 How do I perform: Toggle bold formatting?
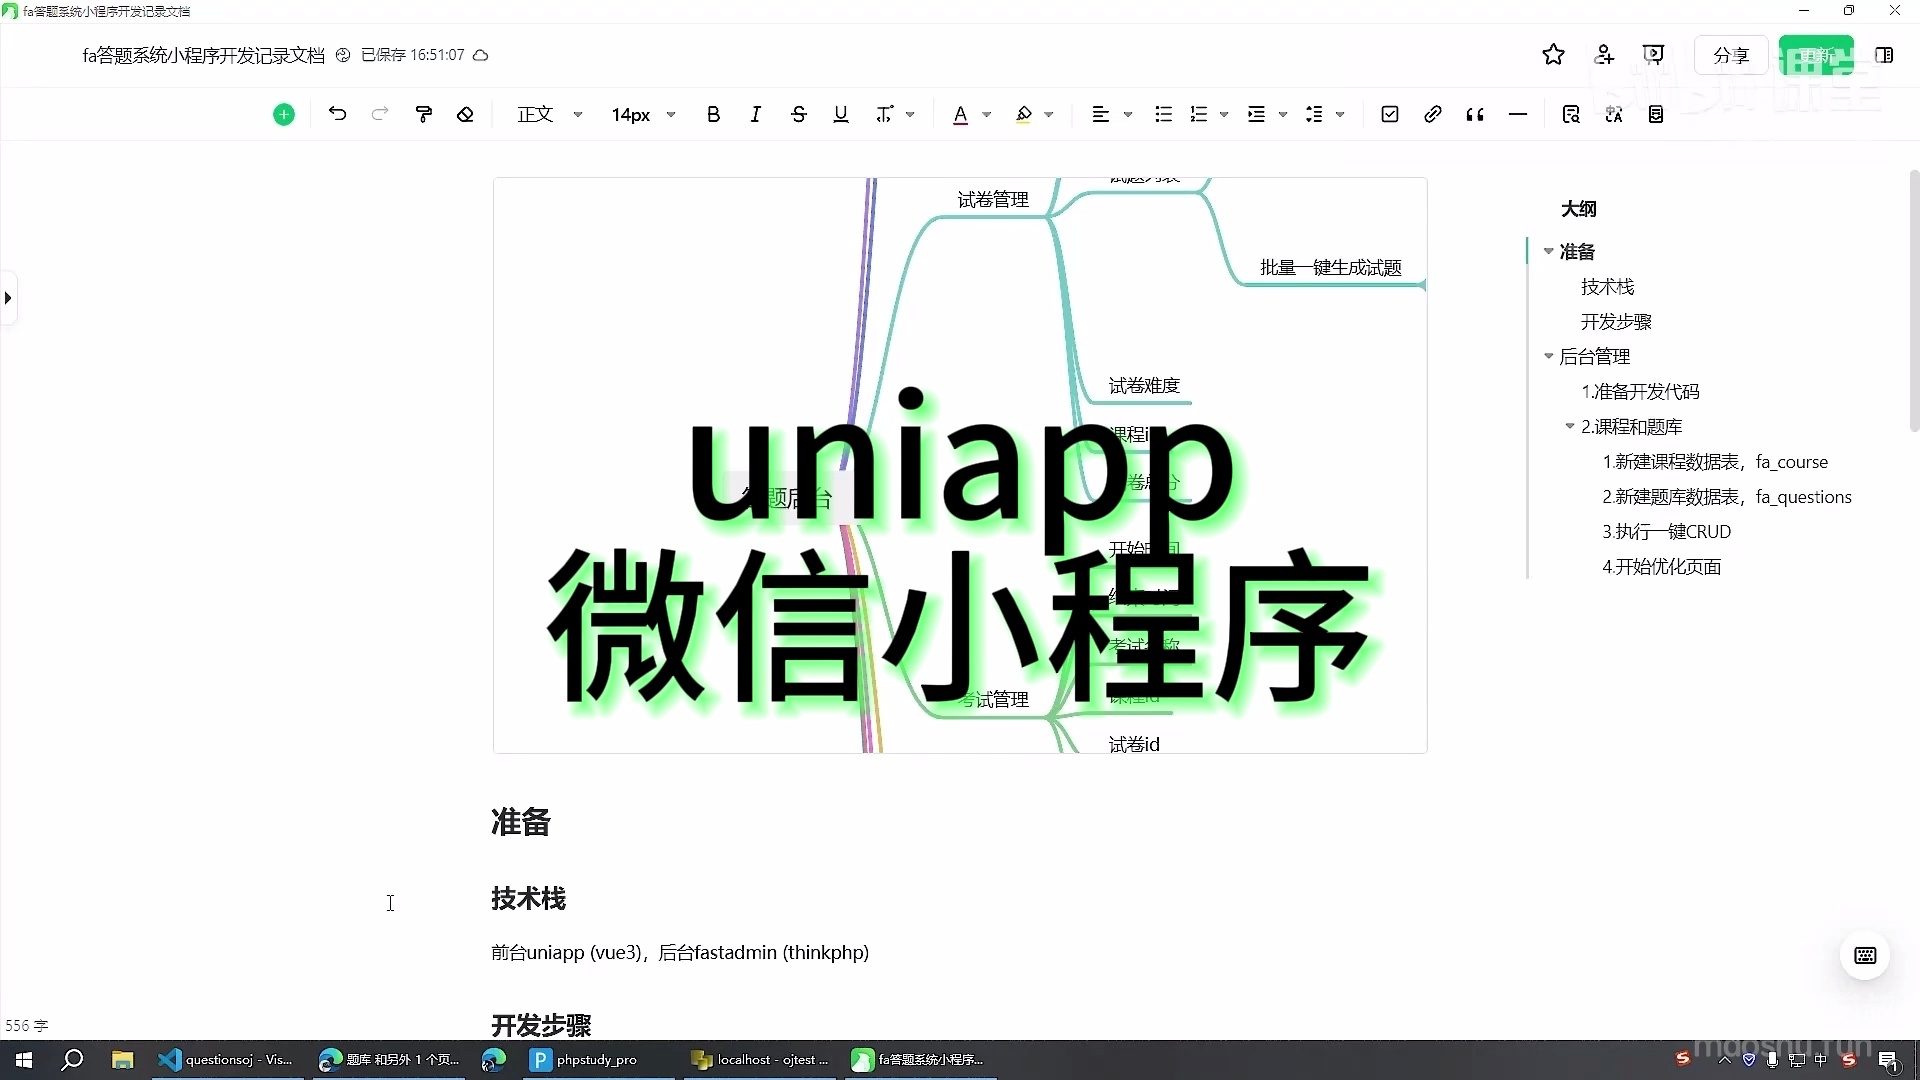(713, 114)
